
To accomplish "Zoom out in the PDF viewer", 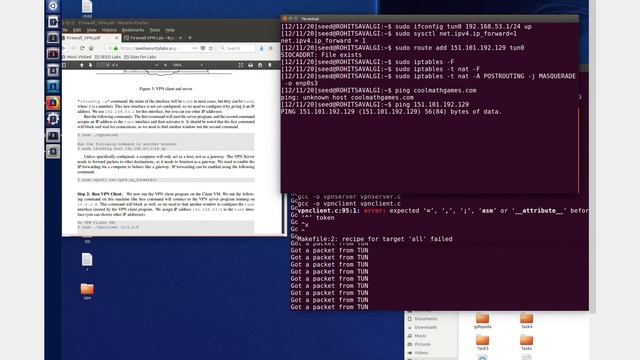I will 156,65.
